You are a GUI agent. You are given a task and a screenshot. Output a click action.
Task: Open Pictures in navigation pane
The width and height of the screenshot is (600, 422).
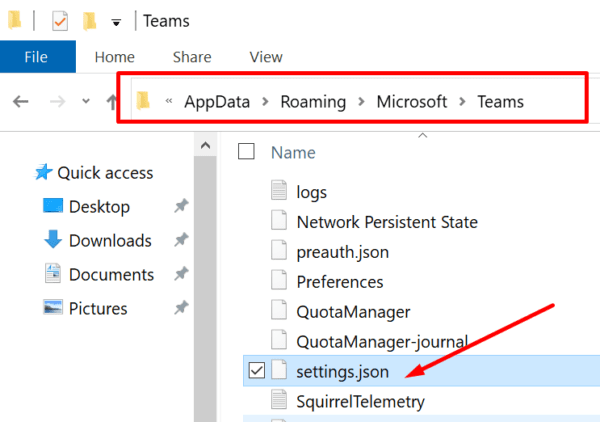coord(98,308)
